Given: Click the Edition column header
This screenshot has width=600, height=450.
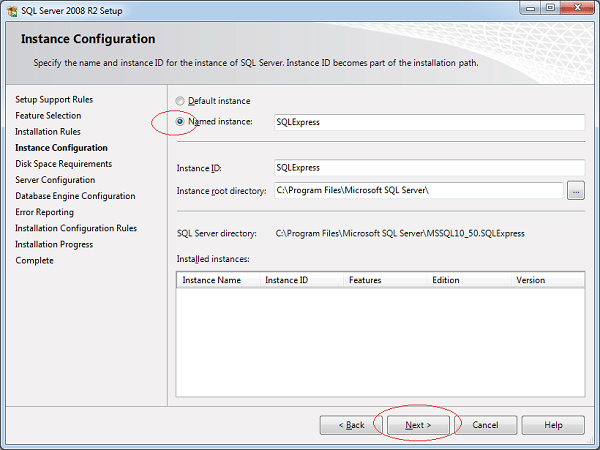Looking at the screenshot, I should 469,280.
